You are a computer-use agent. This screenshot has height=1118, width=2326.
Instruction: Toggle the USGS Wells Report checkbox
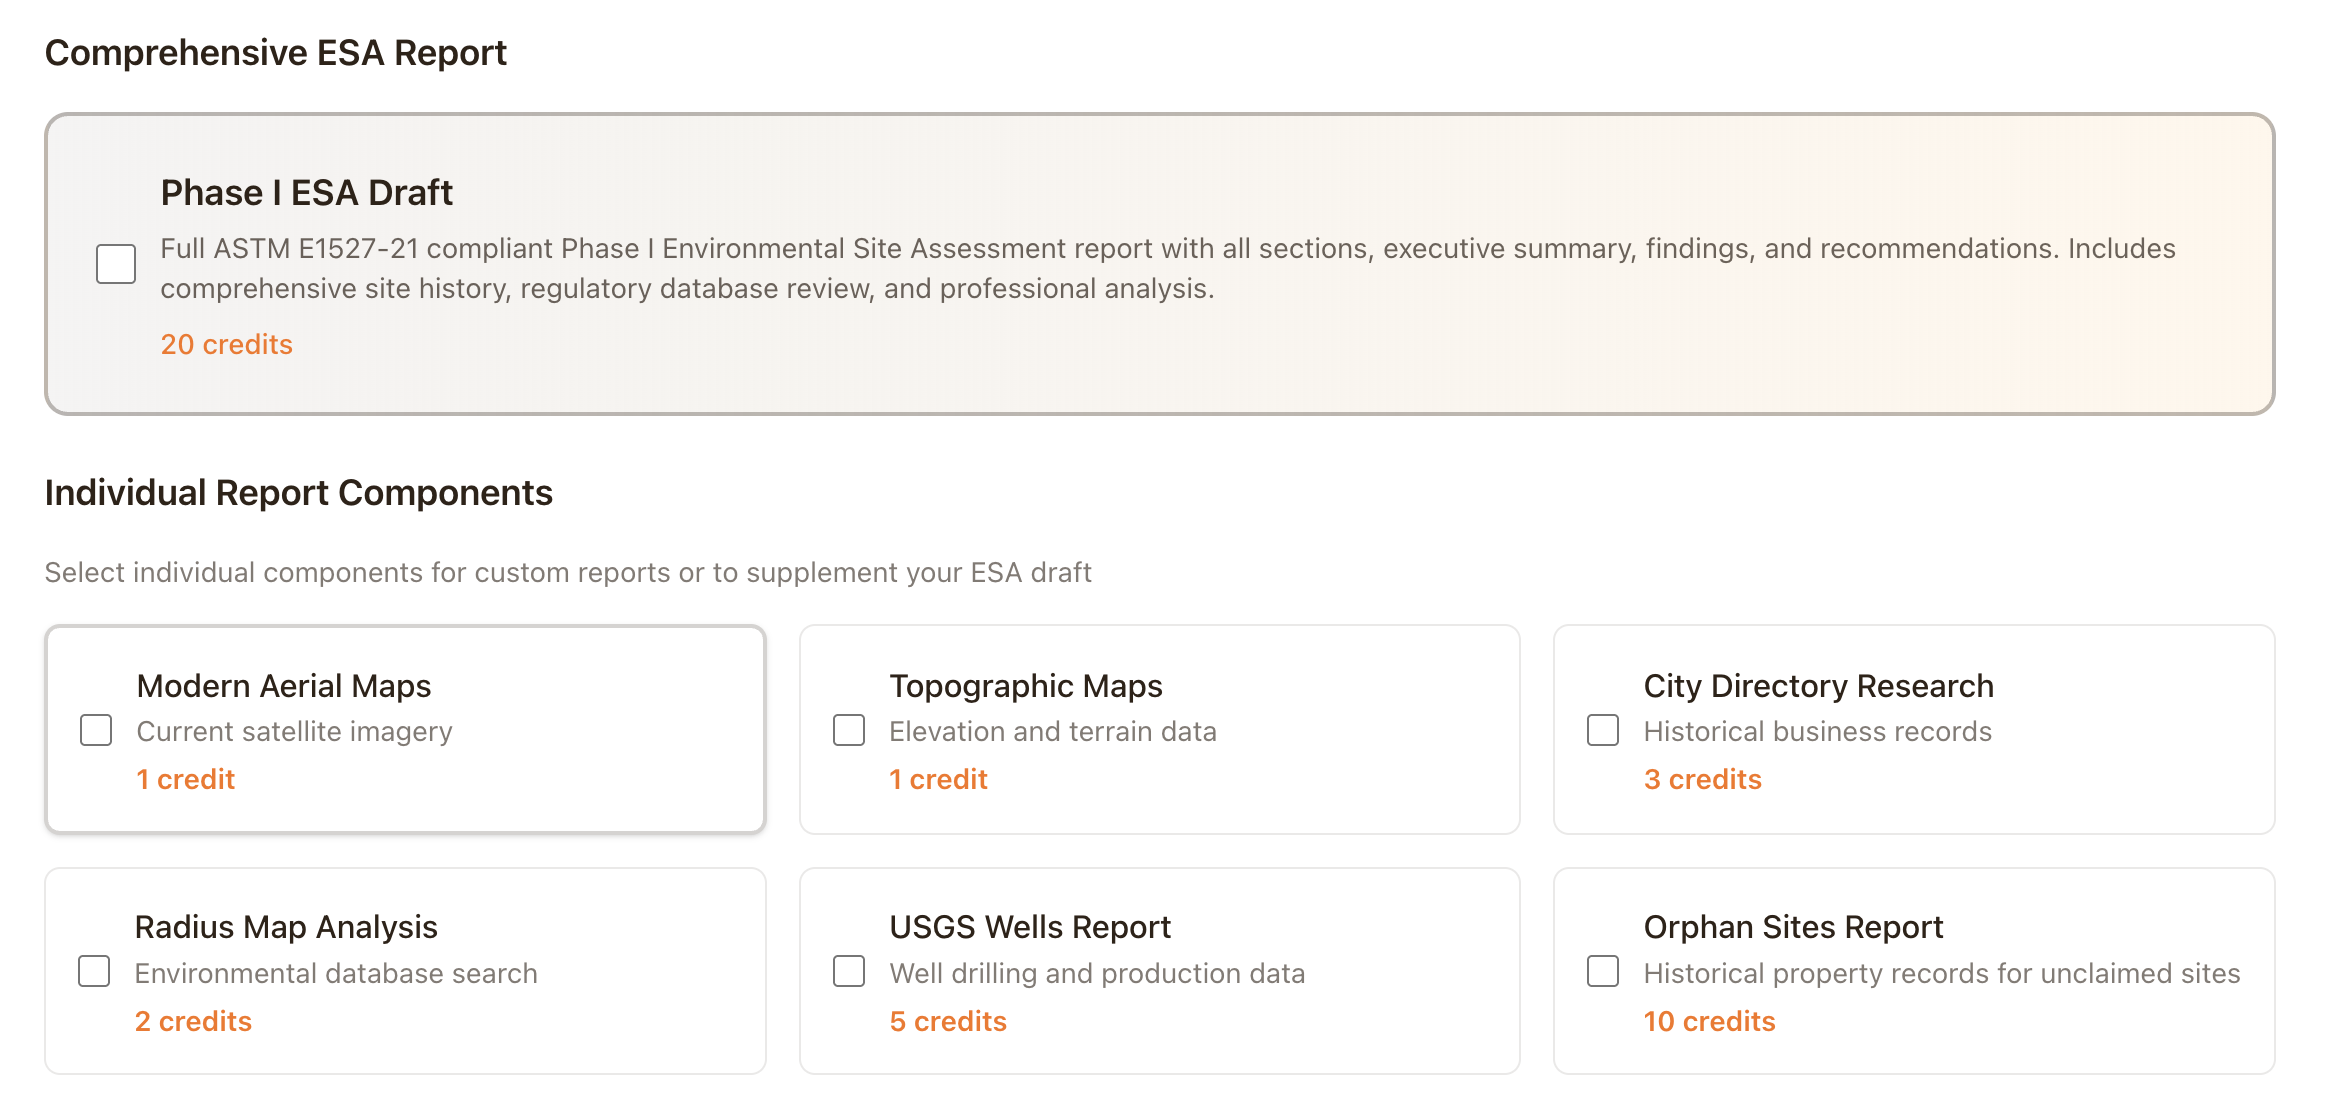click(x=848, y=971)
